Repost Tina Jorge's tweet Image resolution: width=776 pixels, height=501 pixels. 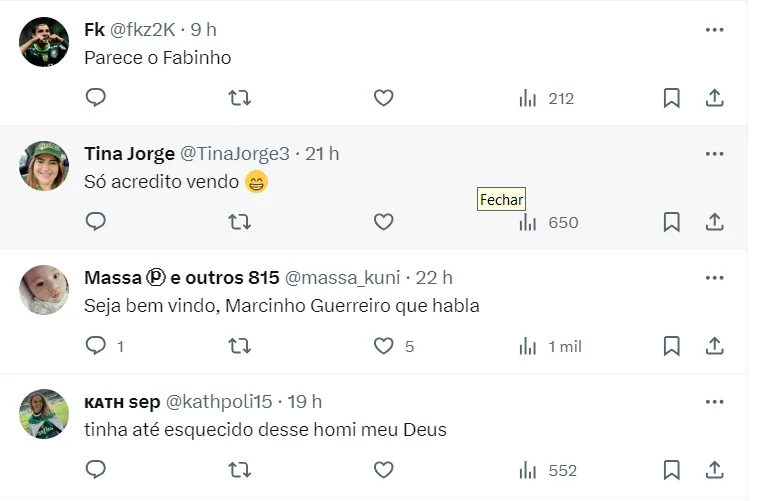click(x=240, y=222)
